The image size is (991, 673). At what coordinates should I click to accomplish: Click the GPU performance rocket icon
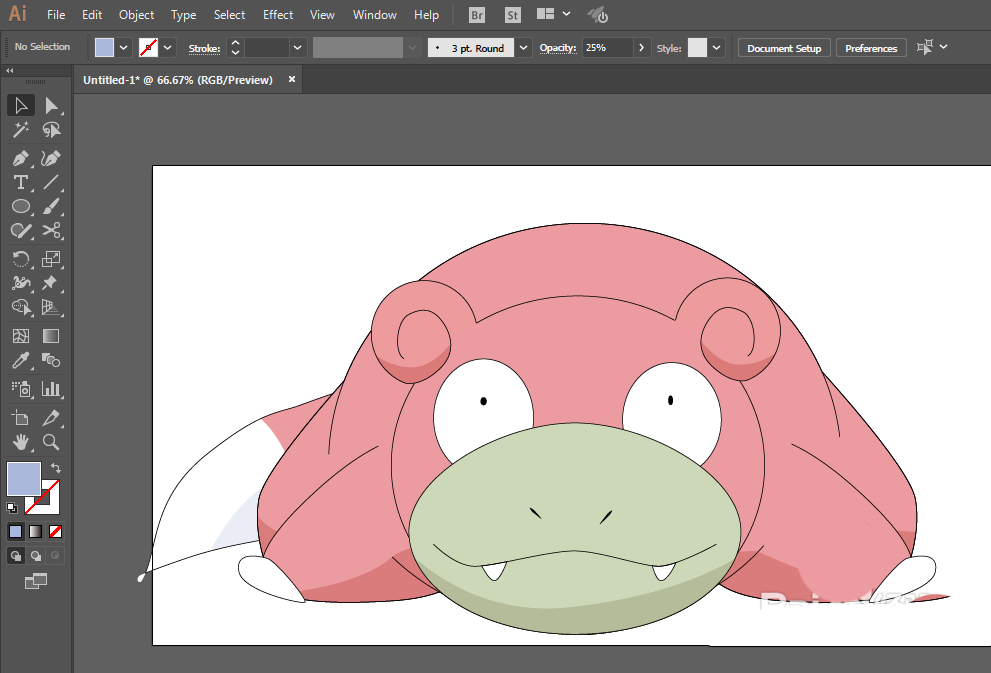pos(597,15)
